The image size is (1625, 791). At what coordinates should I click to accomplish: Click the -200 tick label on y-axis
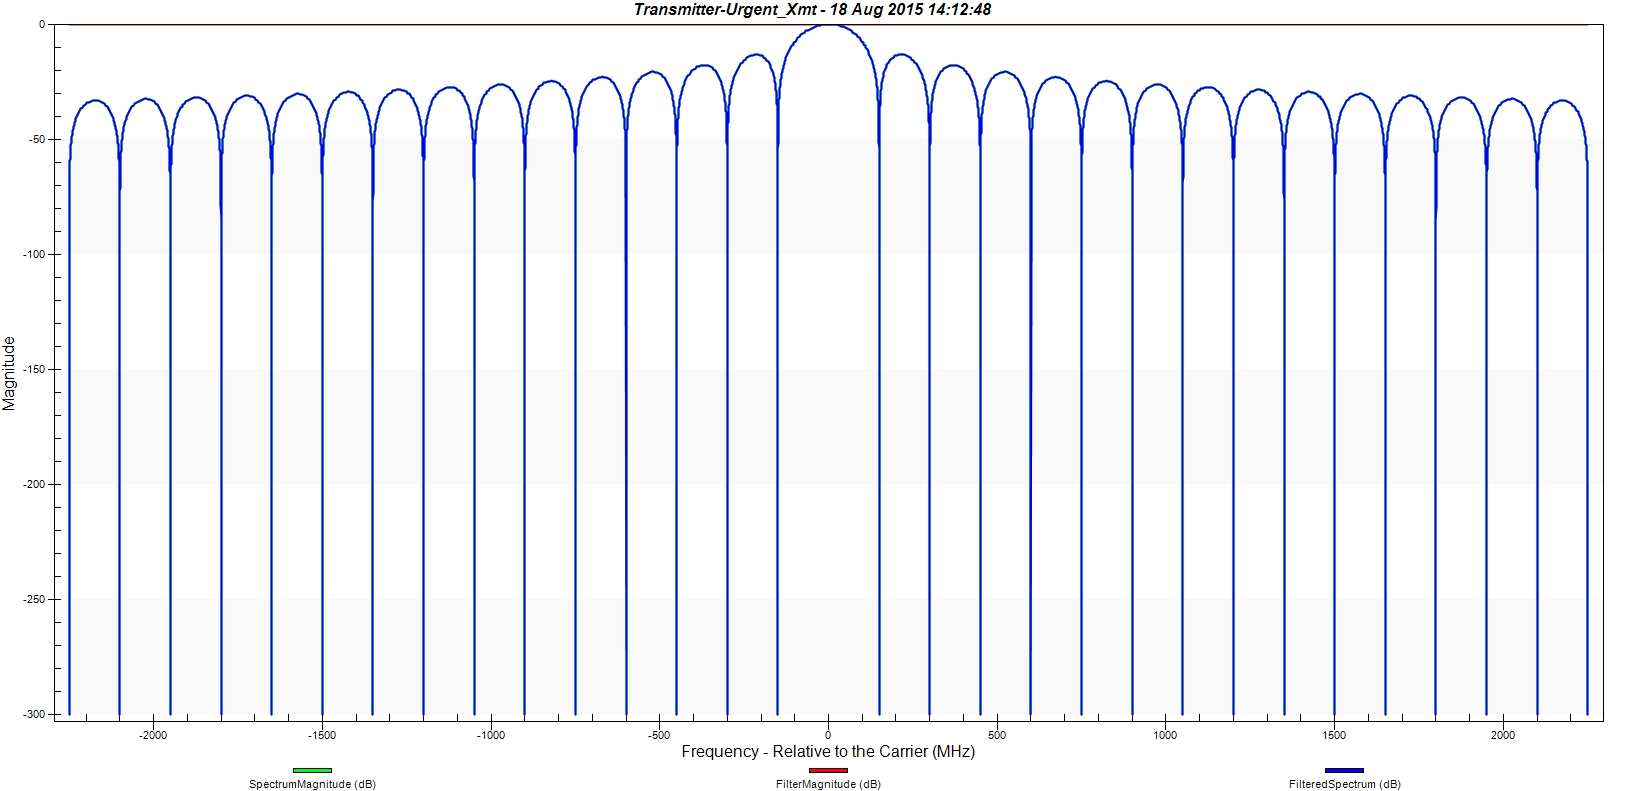pos(33,484)
